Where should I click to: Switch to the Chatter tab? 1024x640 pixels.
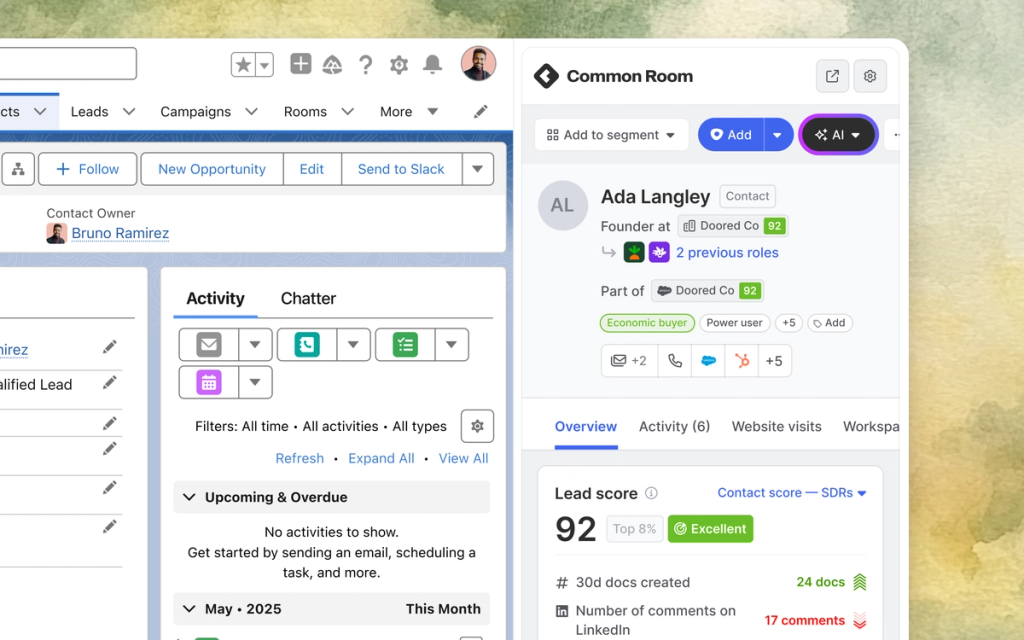308,298
